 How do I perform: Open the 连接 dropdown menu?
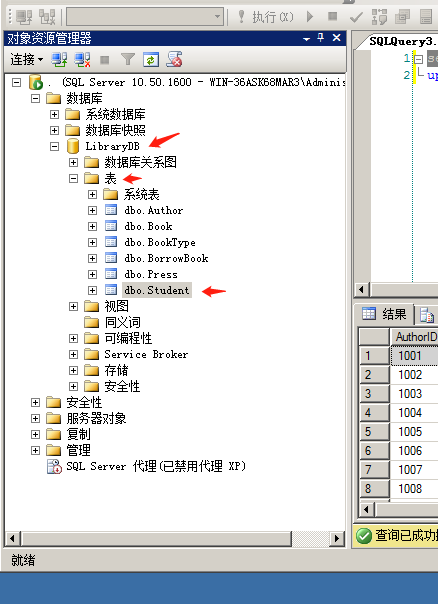pos(27,60)
